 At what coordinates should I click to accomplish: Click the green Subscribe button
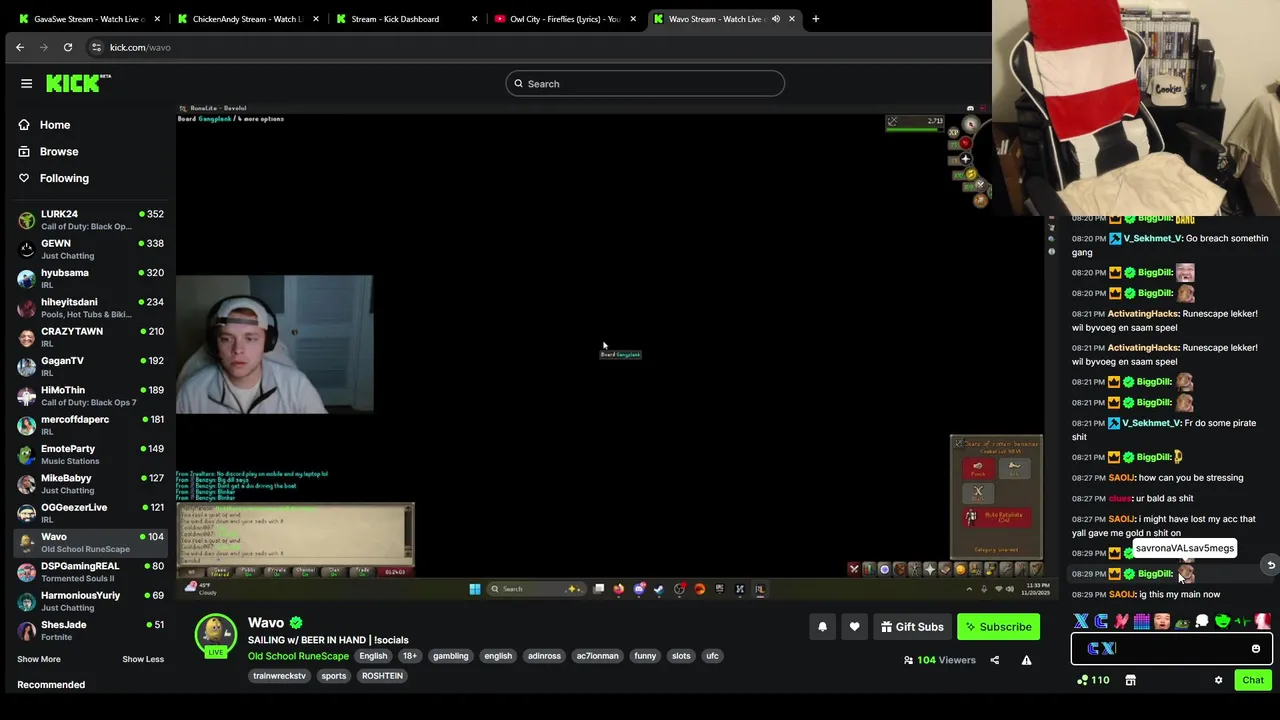click(x=998, y=627)
